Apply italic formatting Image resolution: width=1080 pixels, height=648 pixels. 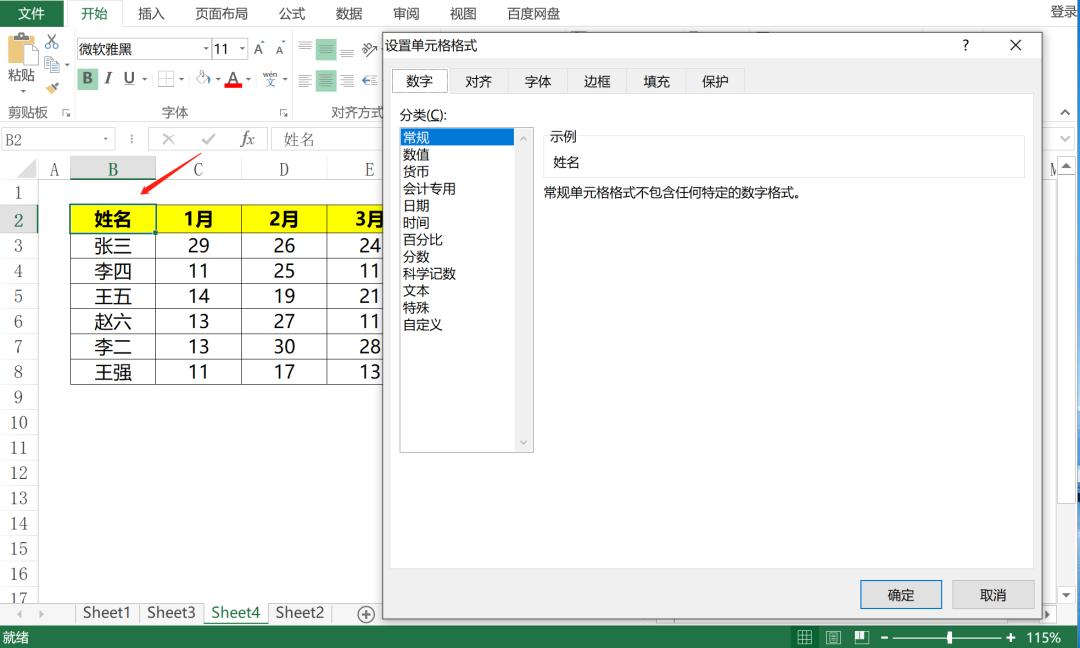[107, 78]
